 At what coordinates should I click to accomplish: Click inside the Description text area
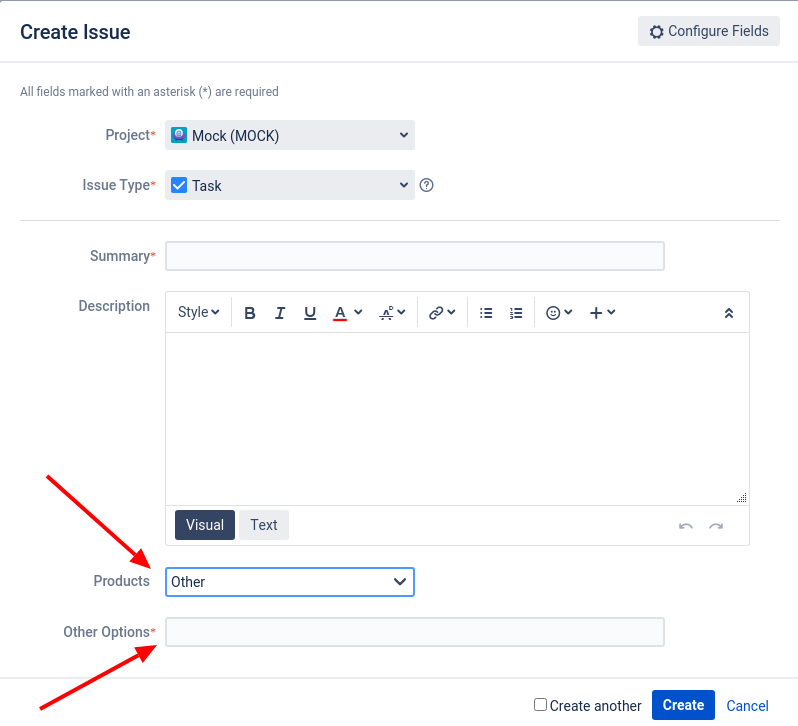457,419
